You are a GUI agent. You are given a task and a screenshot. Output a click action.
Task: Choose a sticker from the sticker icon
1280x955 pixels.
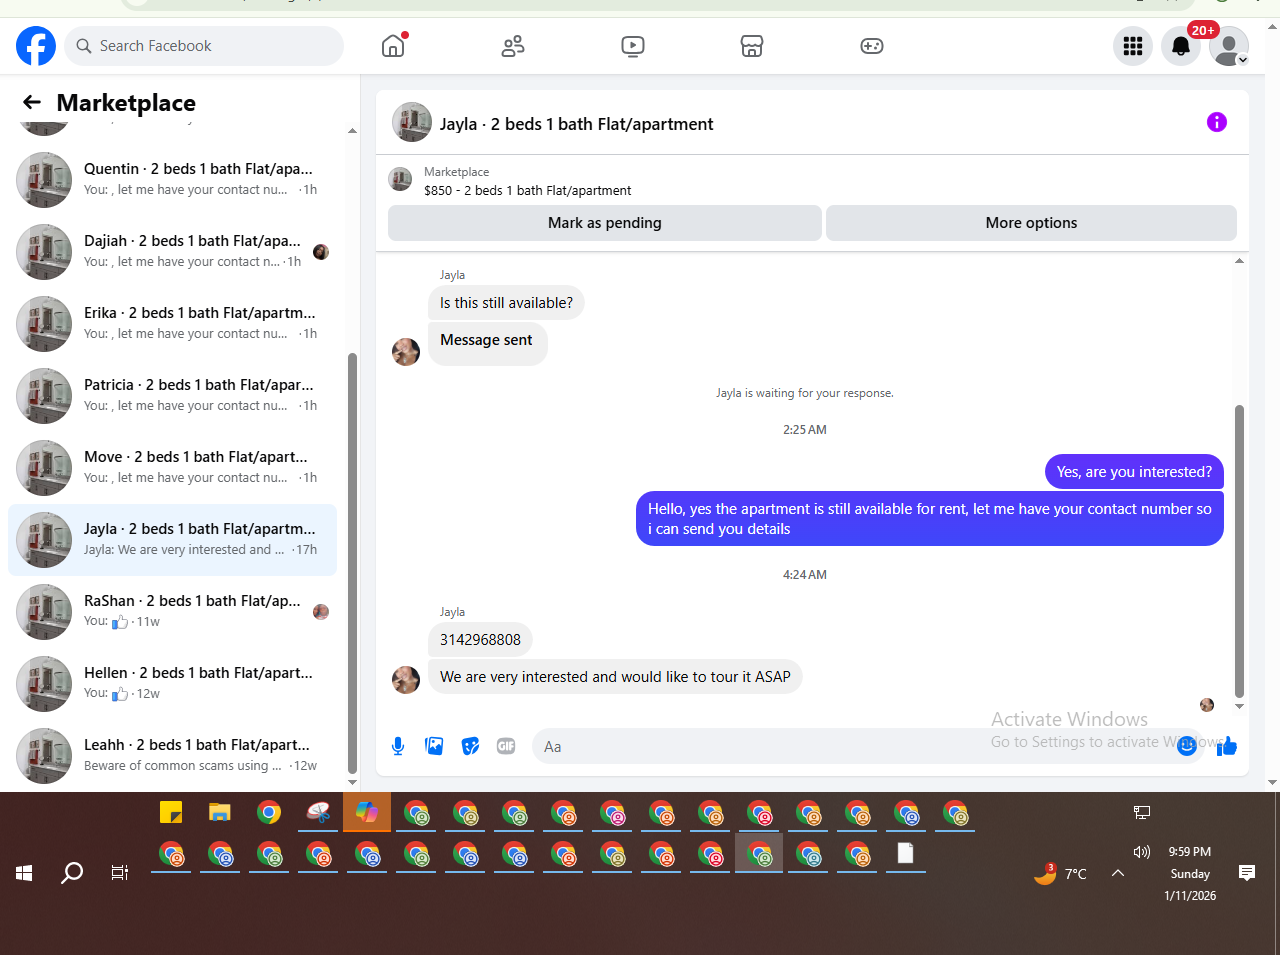tap(470, 746)
